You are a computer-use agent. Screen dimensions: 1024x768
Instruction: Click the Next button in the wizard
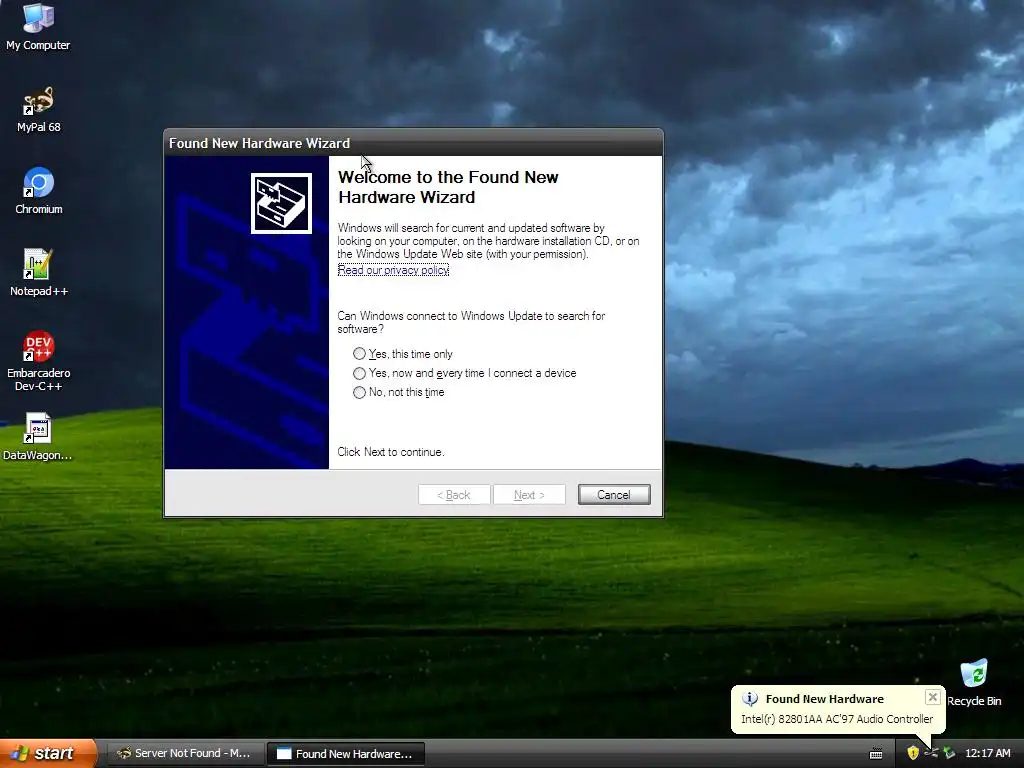[x=529, y=495]
